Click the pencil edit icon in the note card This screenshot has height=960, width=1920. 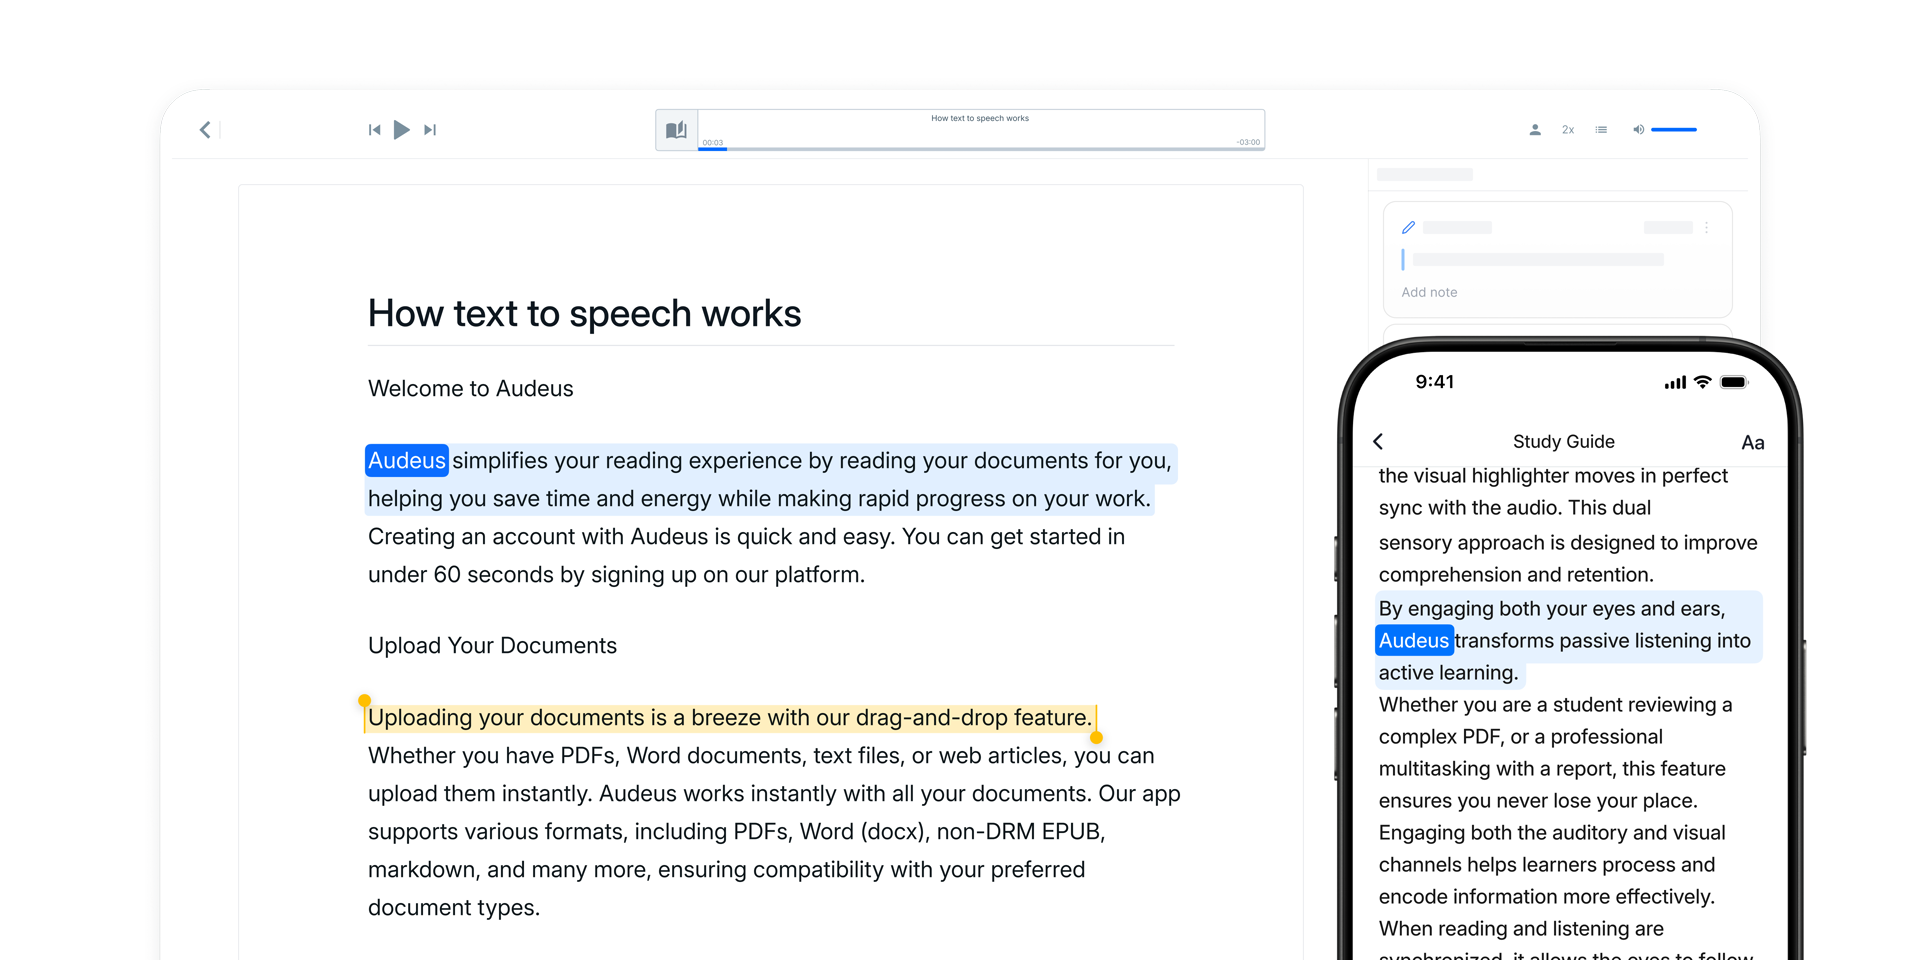1408,228
